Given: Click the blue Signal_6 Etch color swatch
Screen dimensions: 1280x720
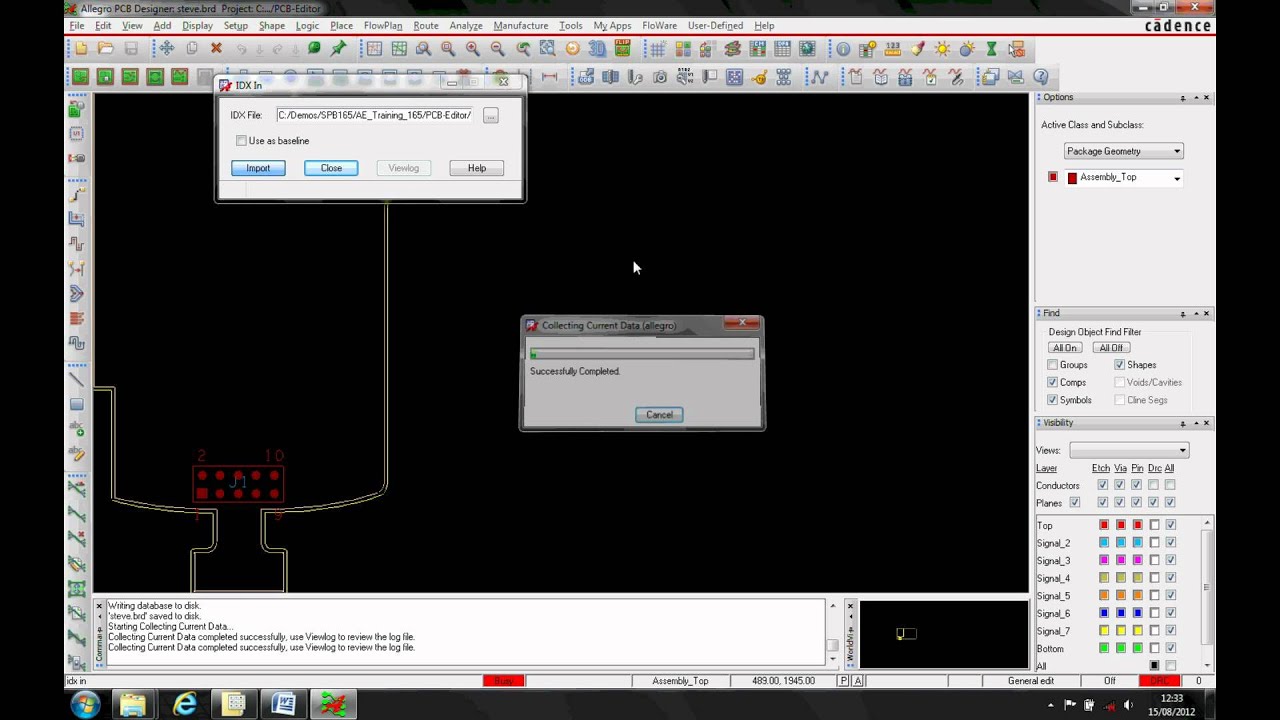Looking at the screenshot, I should (1104, 613).
